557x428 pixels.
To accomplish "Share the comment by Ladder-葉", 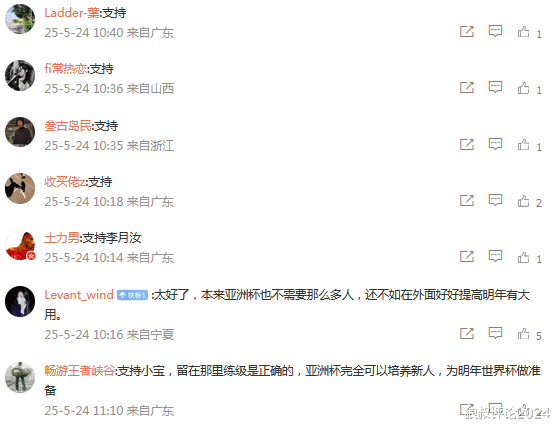I will click(x=467, y=32).
